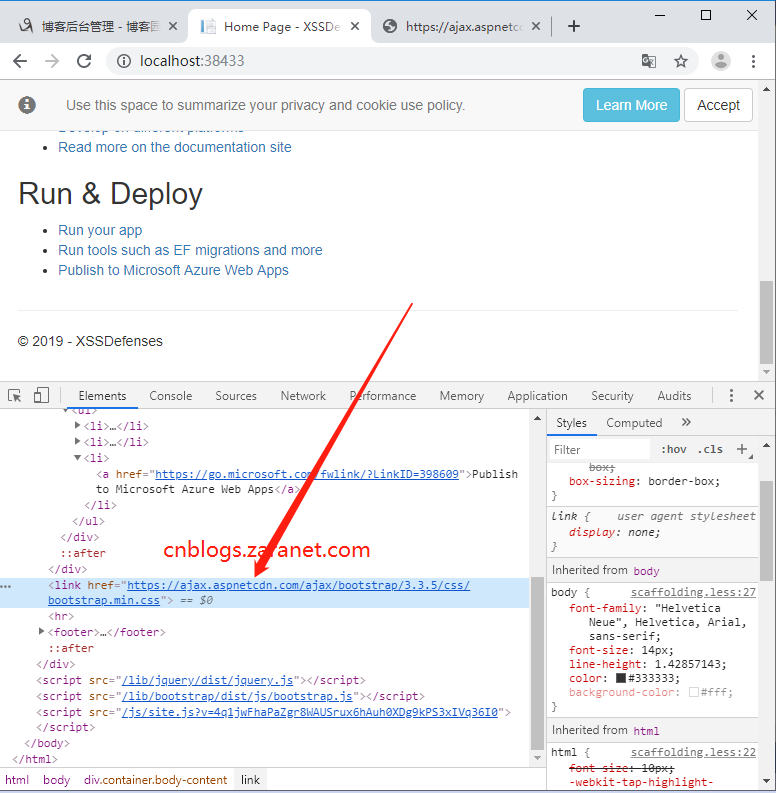Focus the Styles Filter input
Screen dimensions: 776x793
(600, 450)
